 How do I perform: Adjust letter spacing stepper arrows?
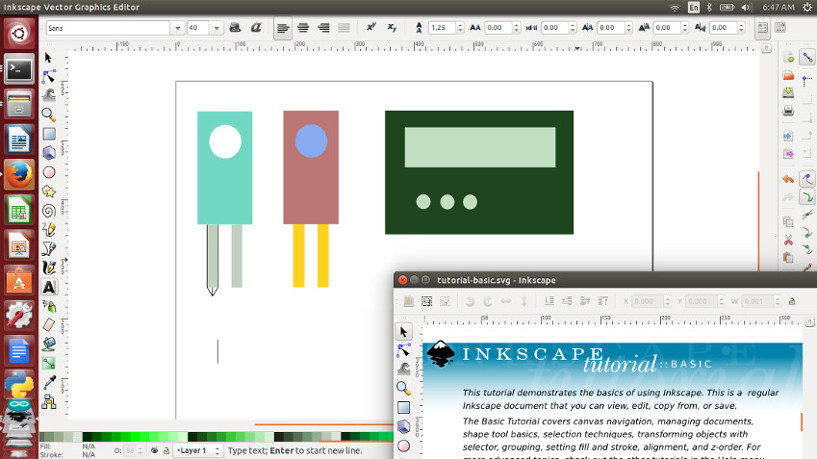[516, 28]
